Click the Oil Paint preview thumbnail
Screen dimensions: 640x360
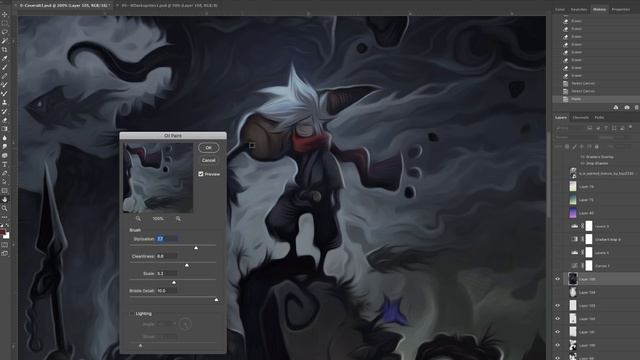tap(158, 178)
